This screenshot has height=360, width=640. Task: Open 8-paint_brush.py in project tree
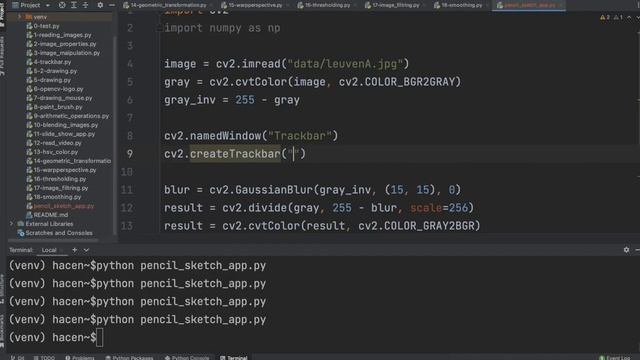(x=54, y=107)
